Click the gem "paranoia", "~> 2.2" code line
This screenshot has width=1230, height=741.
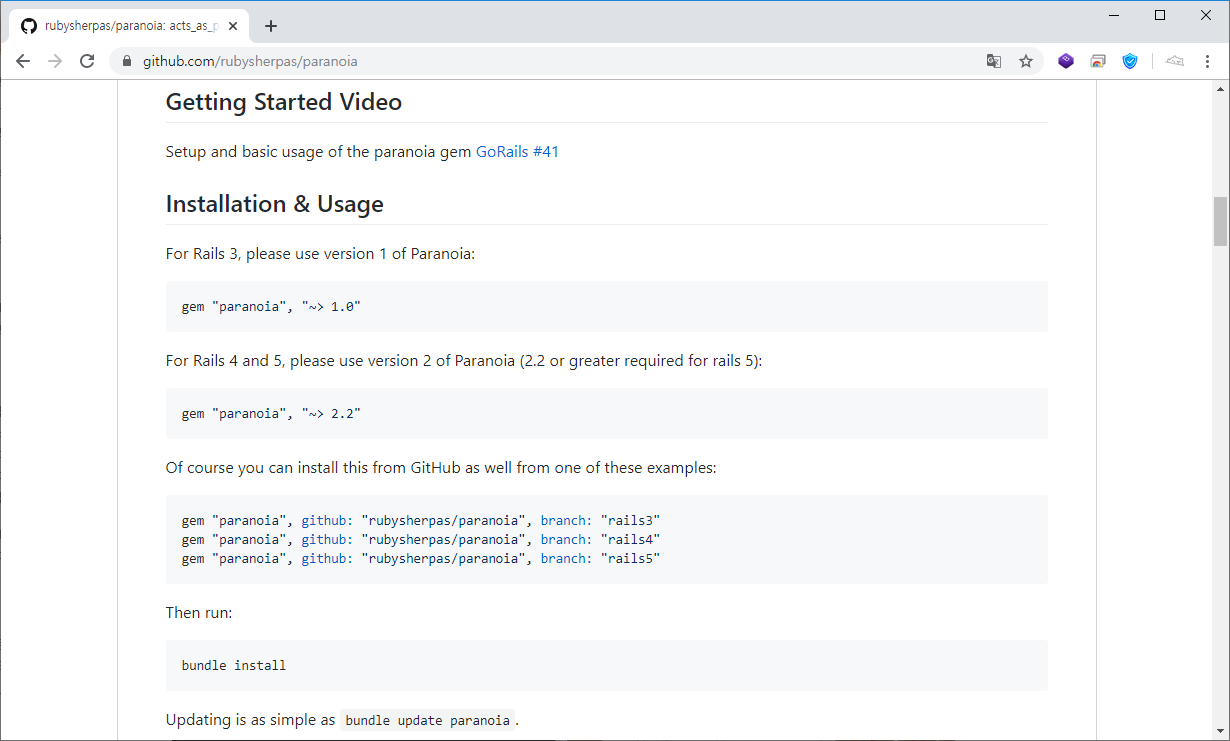coord(271,414)
